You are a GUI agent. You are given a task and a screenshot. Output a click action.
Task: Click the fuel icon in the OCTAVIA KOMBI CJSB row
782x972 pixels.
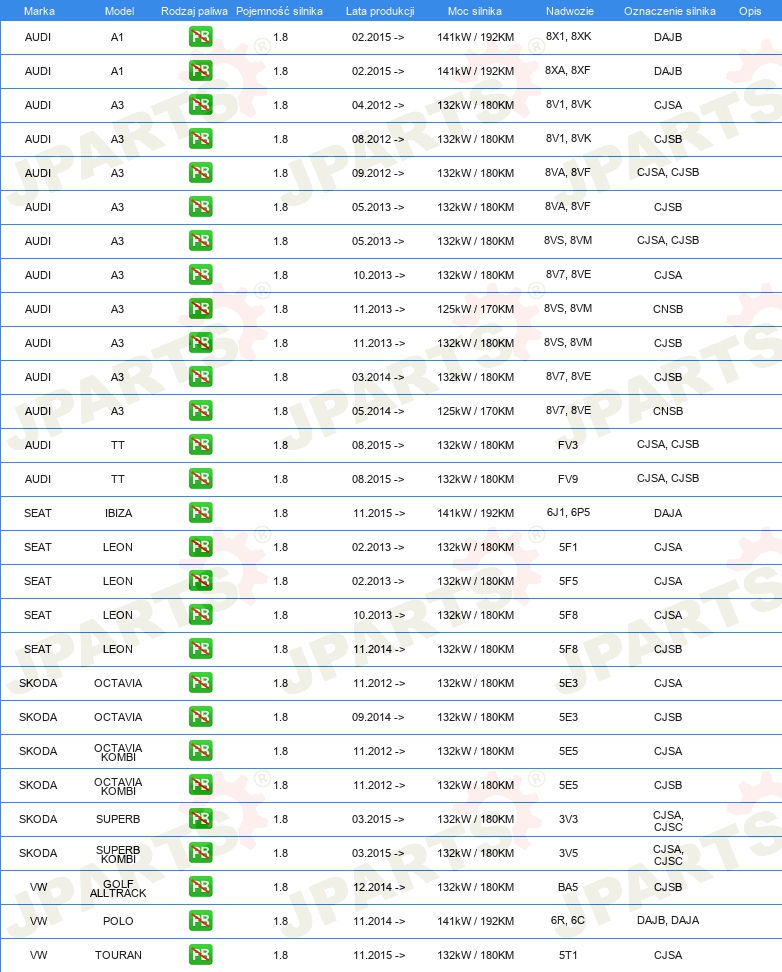pyautogui.click(x=200, y=785)
